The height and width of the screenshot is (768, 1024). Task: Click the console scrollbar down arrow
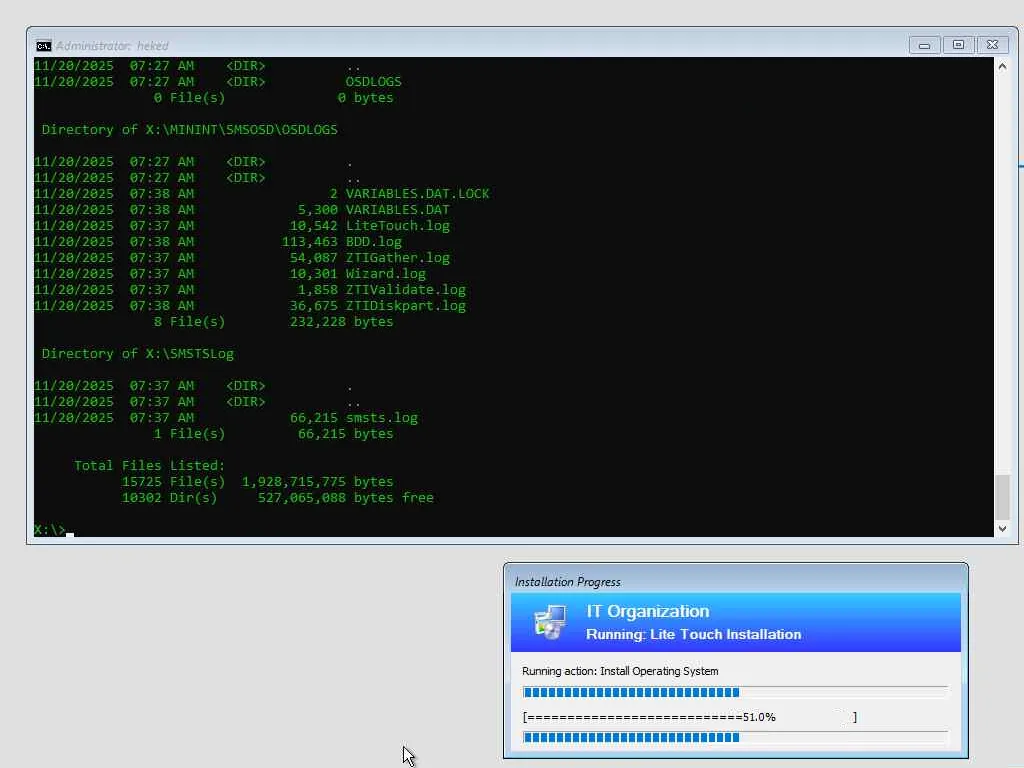coord(1002,528)
